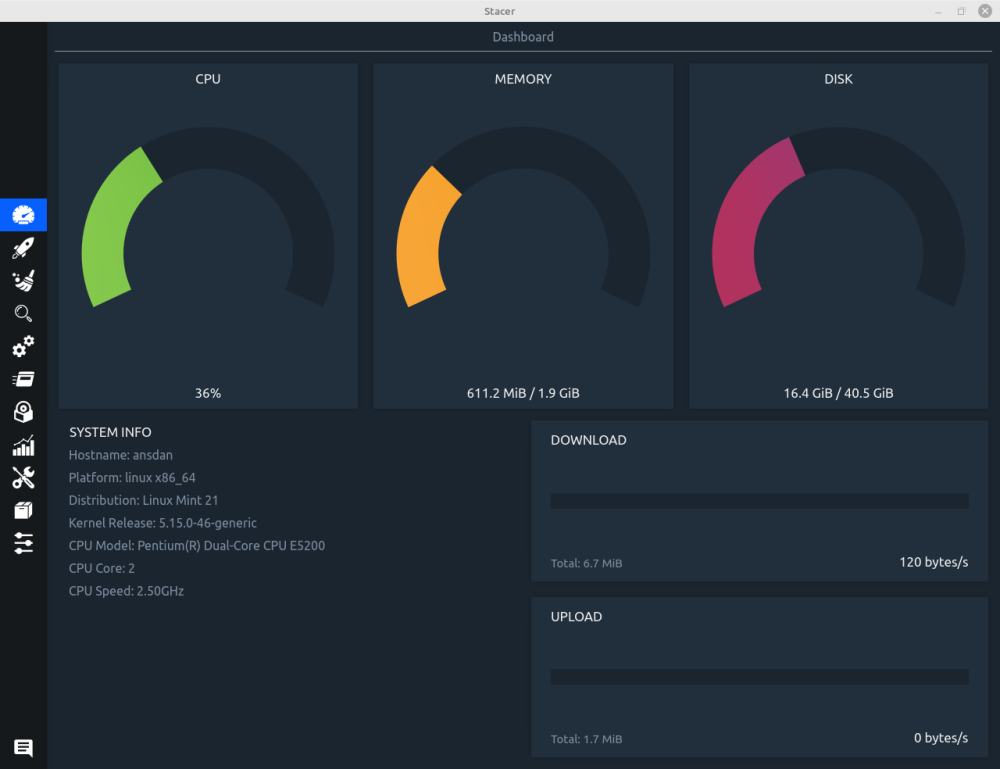
Task: Open Services gears icon
Action: pos(23,346)
